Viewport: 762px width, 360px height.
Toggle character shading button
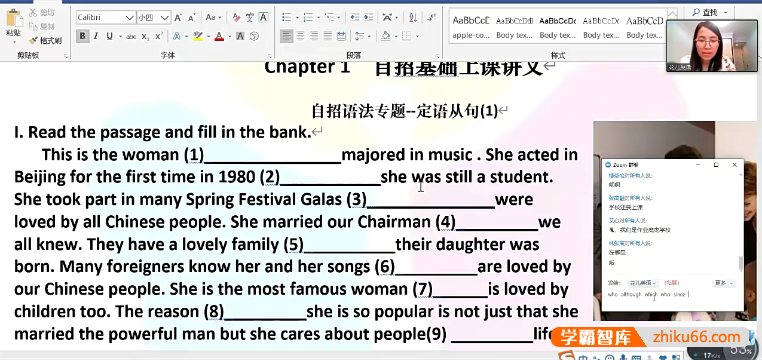240,36
